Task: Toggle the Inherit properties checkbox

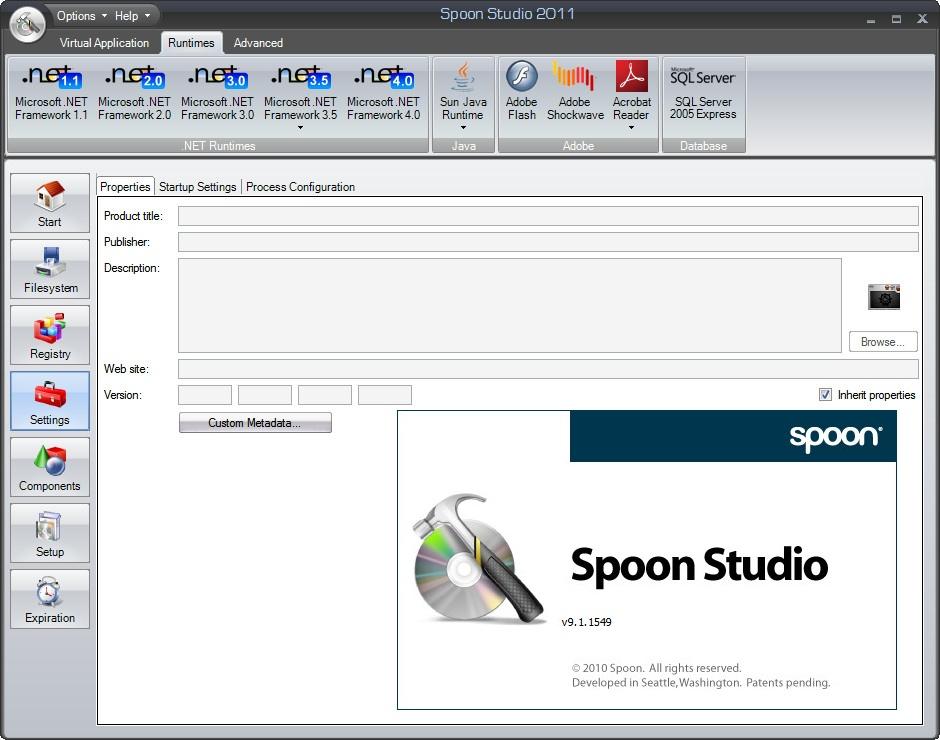Action: [825, 395]
